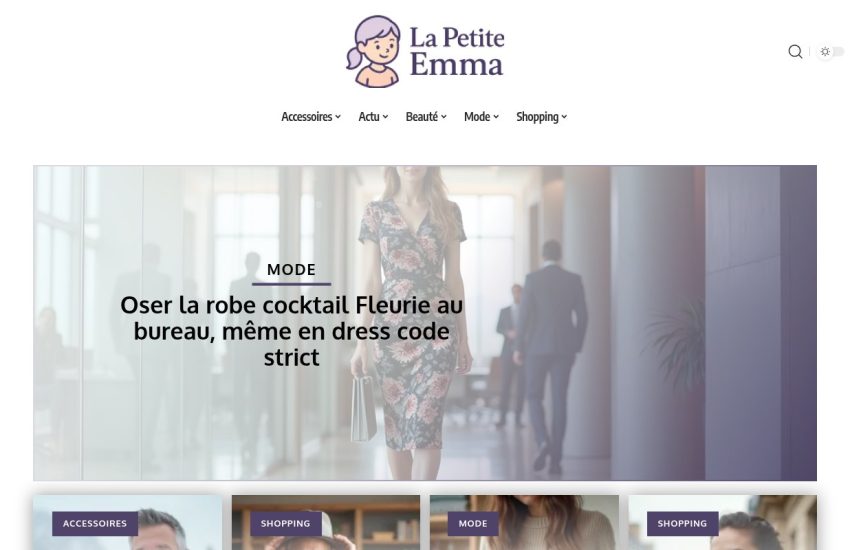Viewport: 850px width, 550px height.
Task: Open the Beauté menu
Action: 422,117
